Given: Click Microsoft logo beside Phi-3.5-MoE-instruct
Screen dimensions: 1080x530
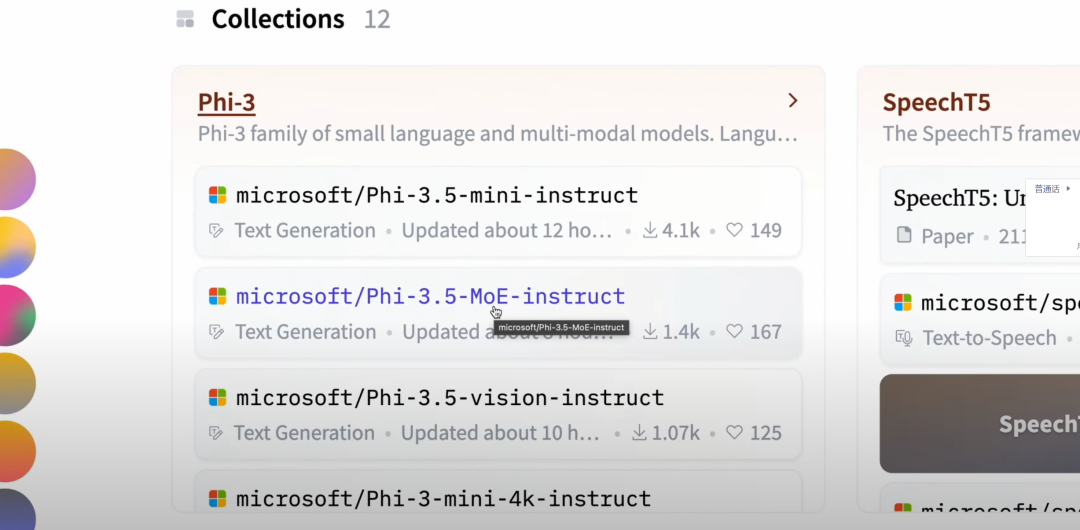Looking at the screenshot, I should pos(218,296).
